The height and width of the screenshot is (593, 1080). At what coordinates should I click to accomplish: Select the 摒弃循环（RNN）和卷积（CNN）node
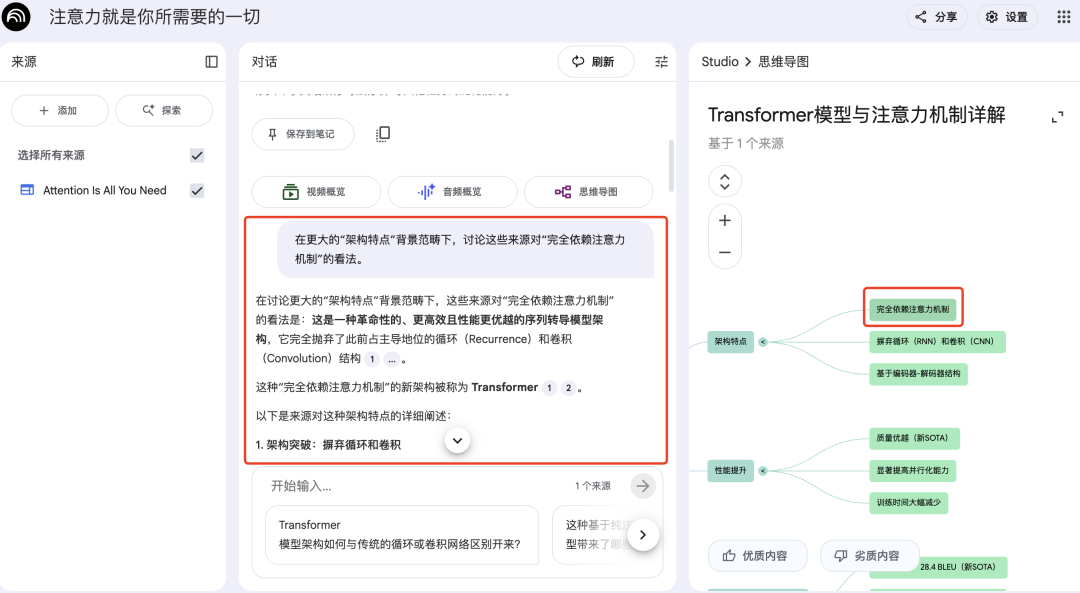pos(937,342)
